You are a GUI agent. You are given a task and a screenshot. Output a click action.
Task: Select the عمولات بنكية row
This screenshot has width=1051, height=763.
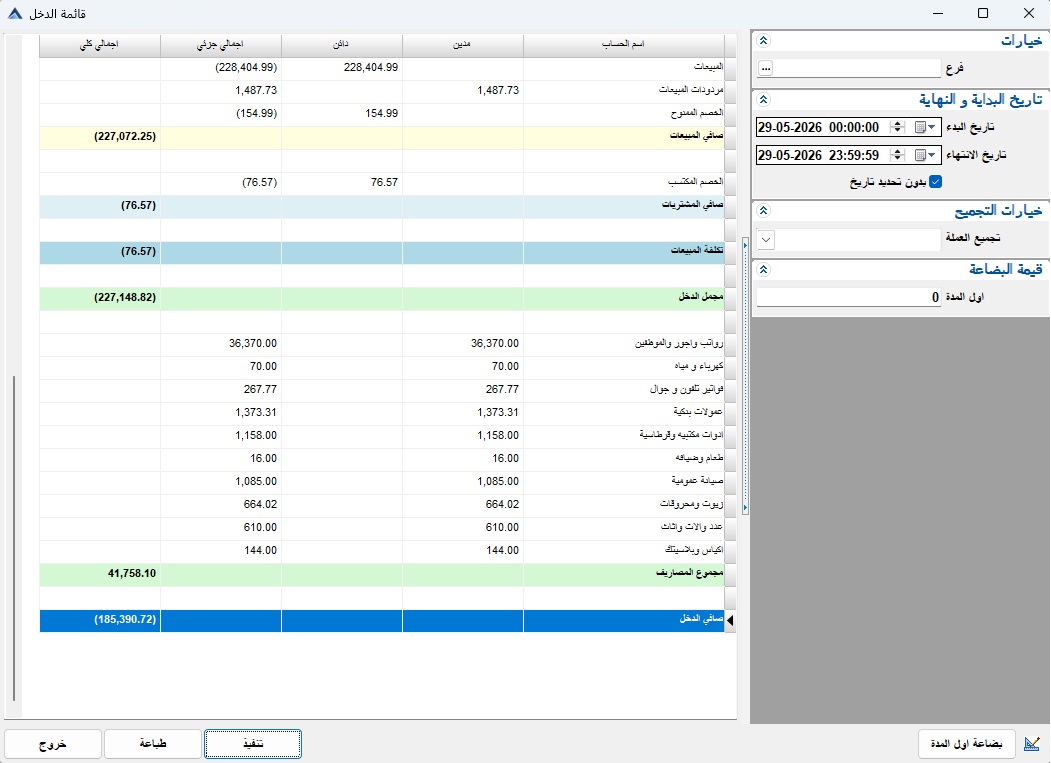[x=382, y=412]
